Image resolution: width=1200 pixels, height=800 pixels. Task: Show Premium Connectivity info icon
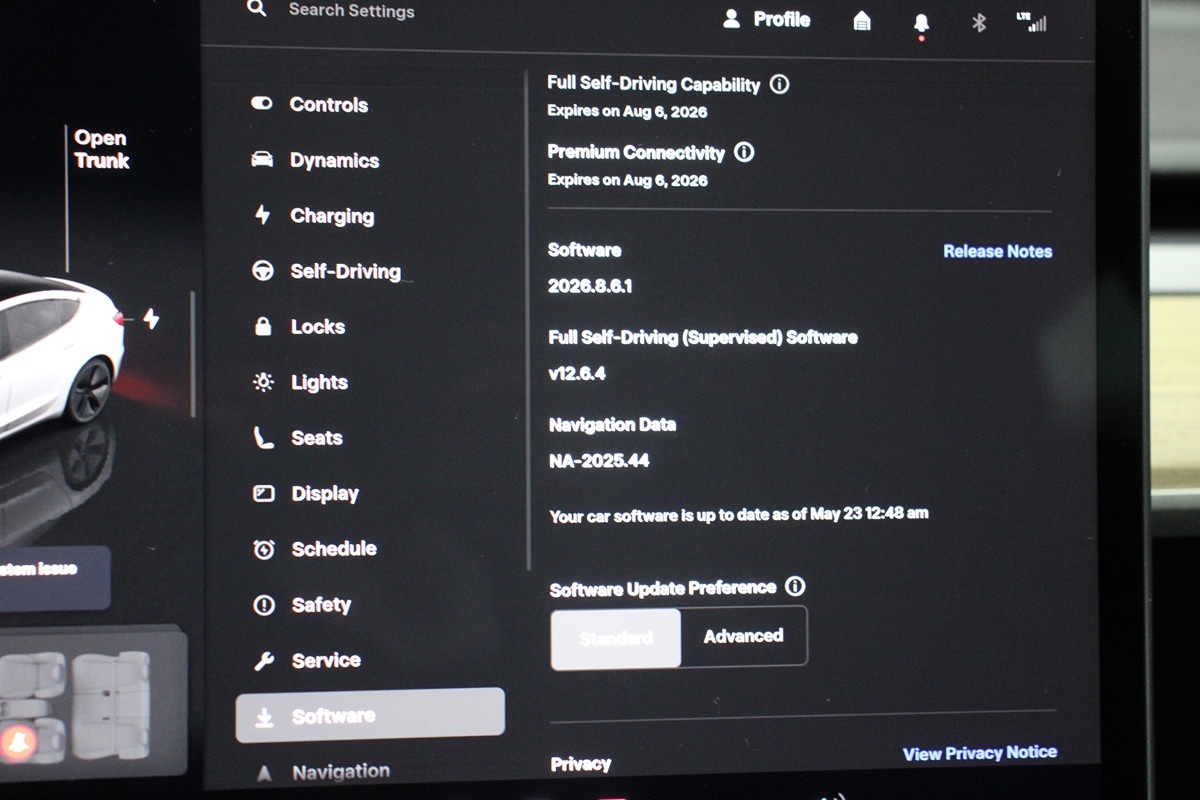(744, 152)
